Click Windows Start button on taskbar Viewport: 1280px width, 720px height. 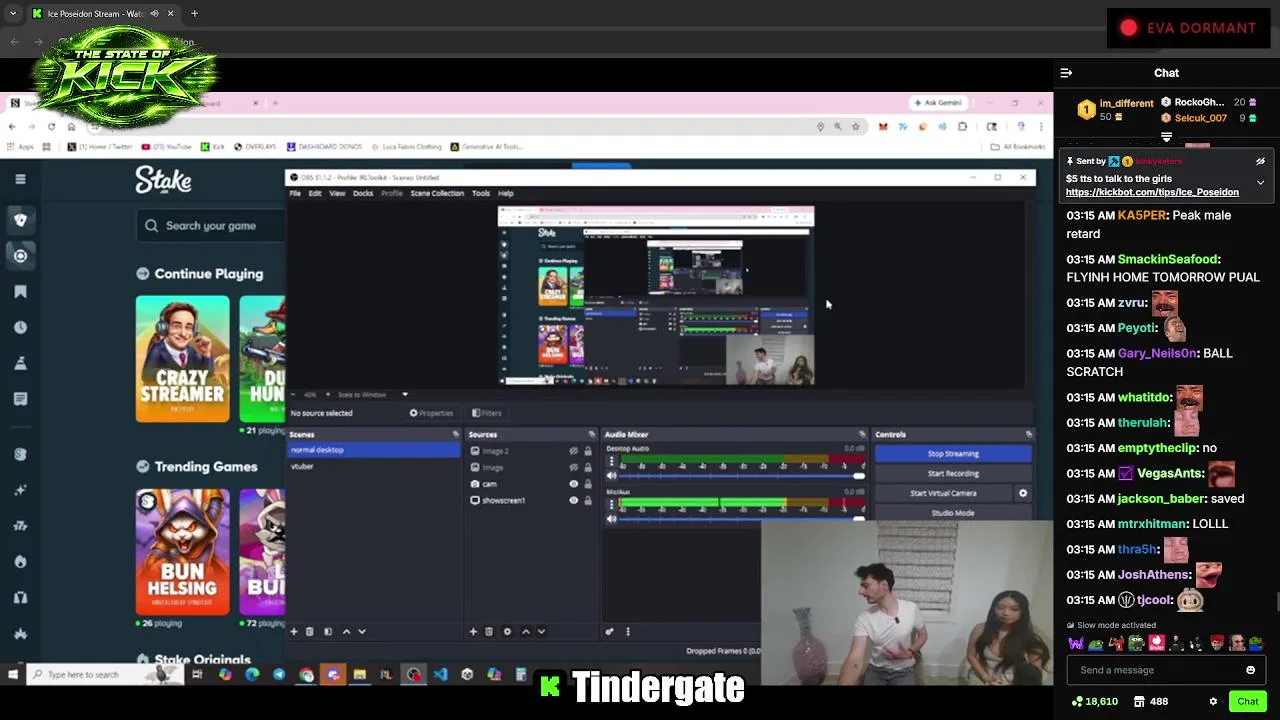coord(12,675)
